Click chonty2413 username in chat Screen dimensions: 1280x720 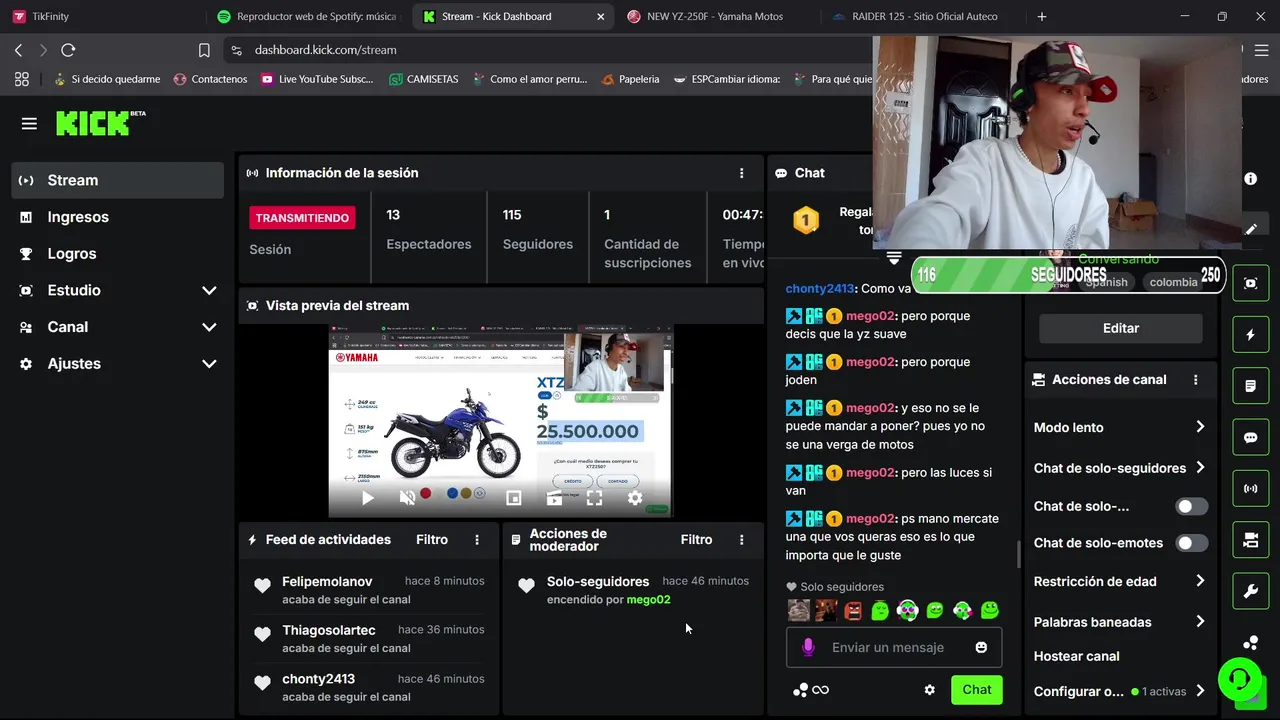pyautogui.click(x=820, y=288)
